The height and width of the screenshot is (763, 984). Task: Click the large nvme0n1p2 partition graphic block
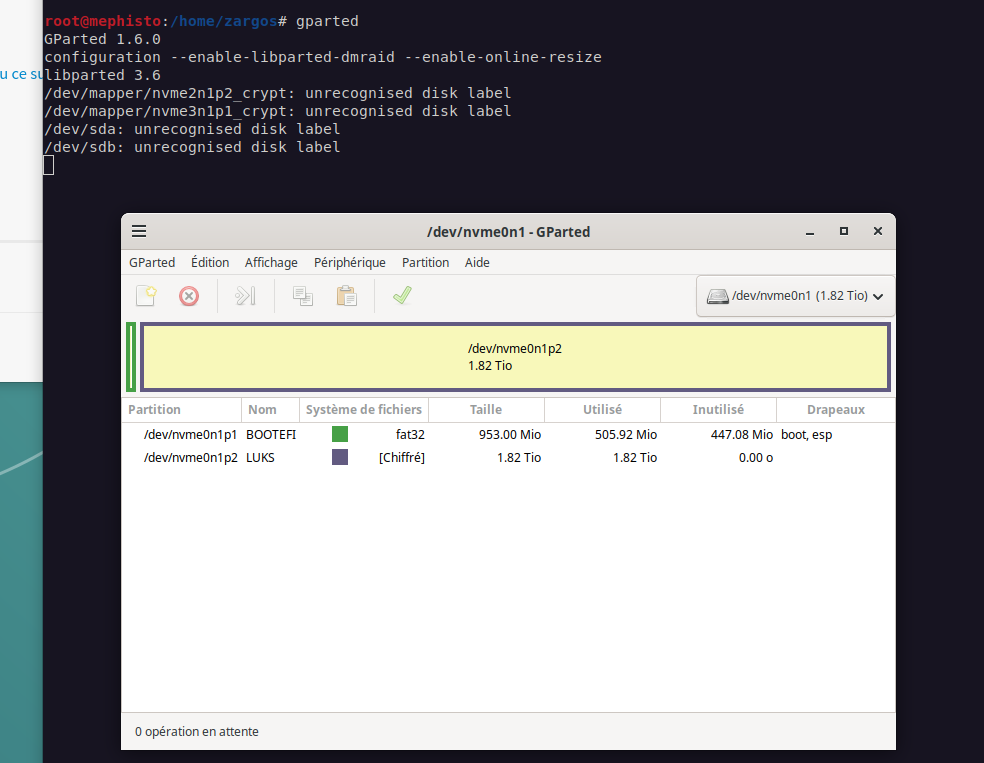pyautogui.click(x=514, y=357)
